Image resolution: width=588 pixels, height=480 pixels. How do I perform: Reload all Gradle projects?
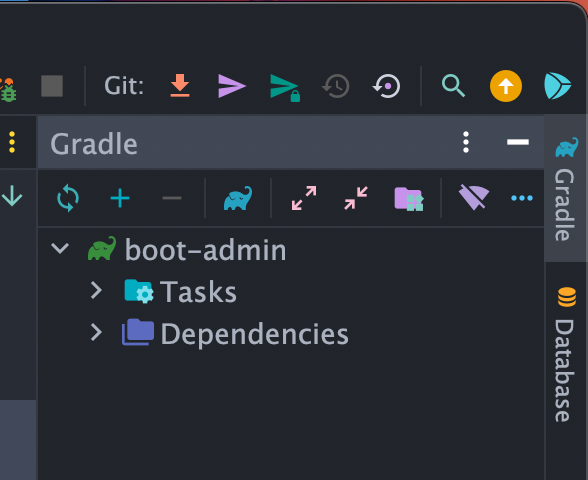pos(68,198)
